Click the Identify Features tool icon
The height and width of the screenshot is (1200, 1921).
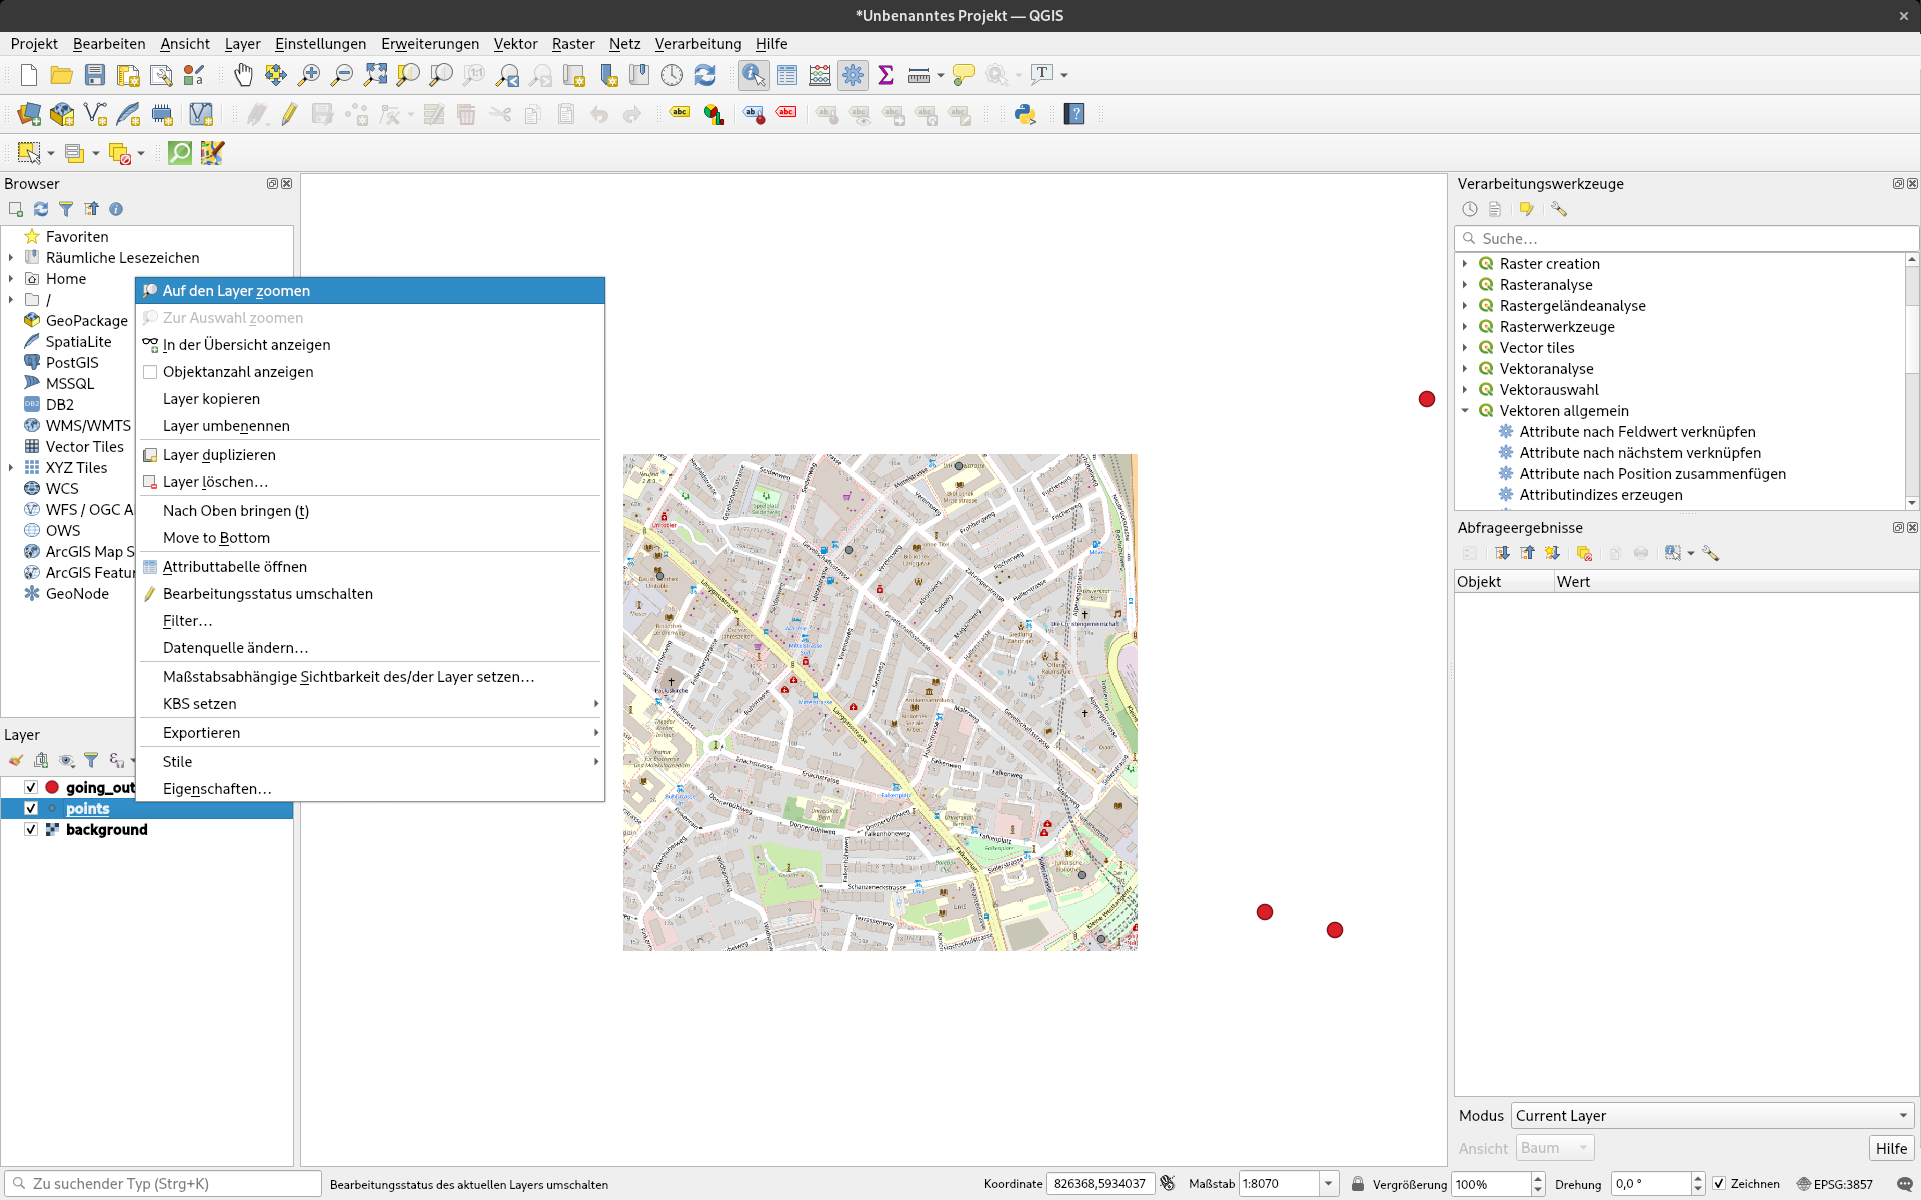tap(753, 75)
